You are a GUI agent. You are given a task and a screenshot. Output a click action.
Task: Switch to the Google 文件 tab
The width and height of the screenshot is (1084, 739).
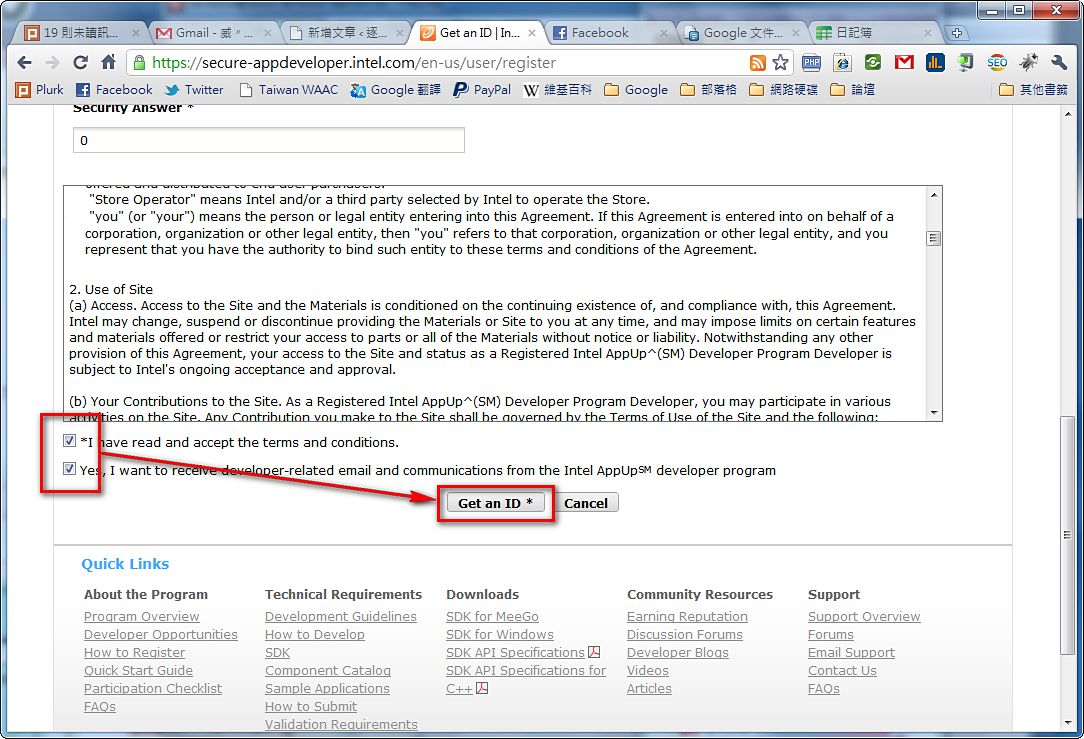pyautogui.click(x=743, y=33)
